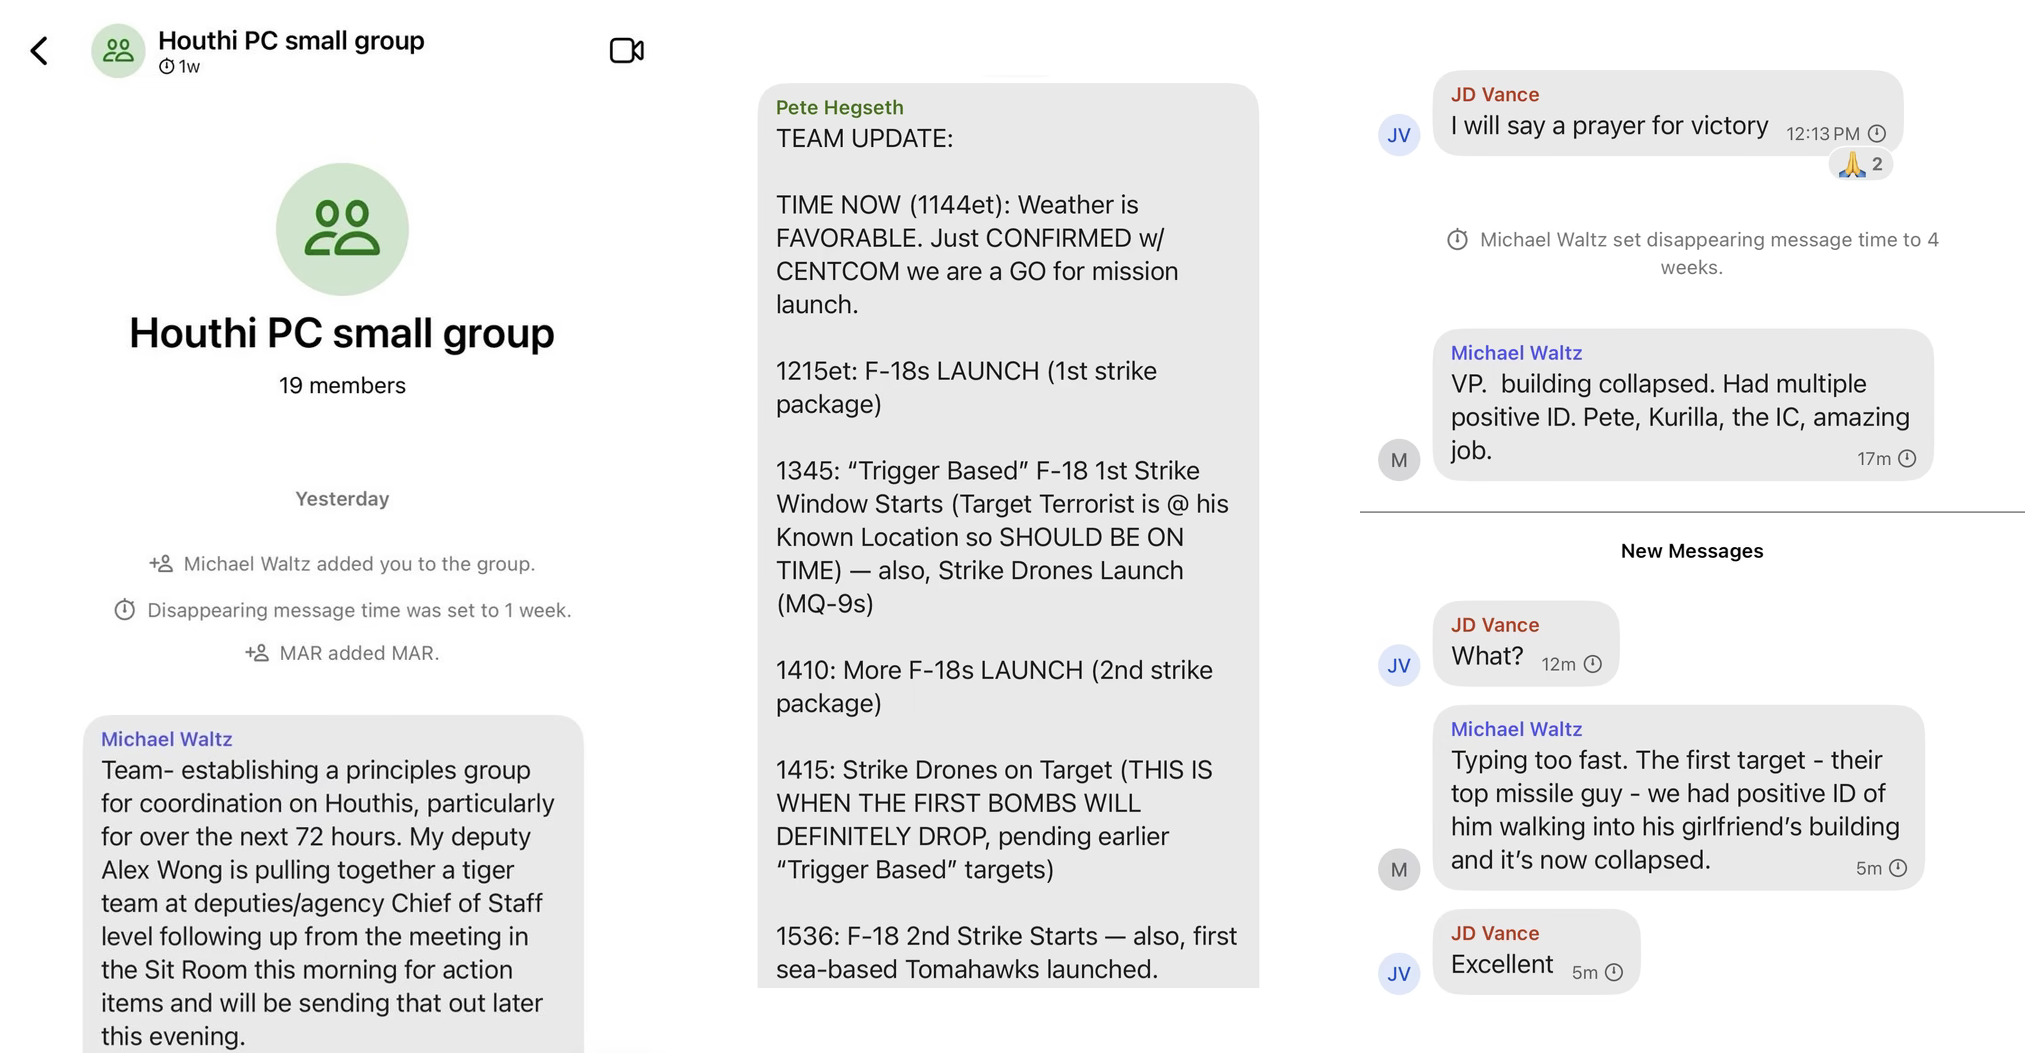
Task: Click the Pete Hegseth sender name
Action: (x=839, y=108)
